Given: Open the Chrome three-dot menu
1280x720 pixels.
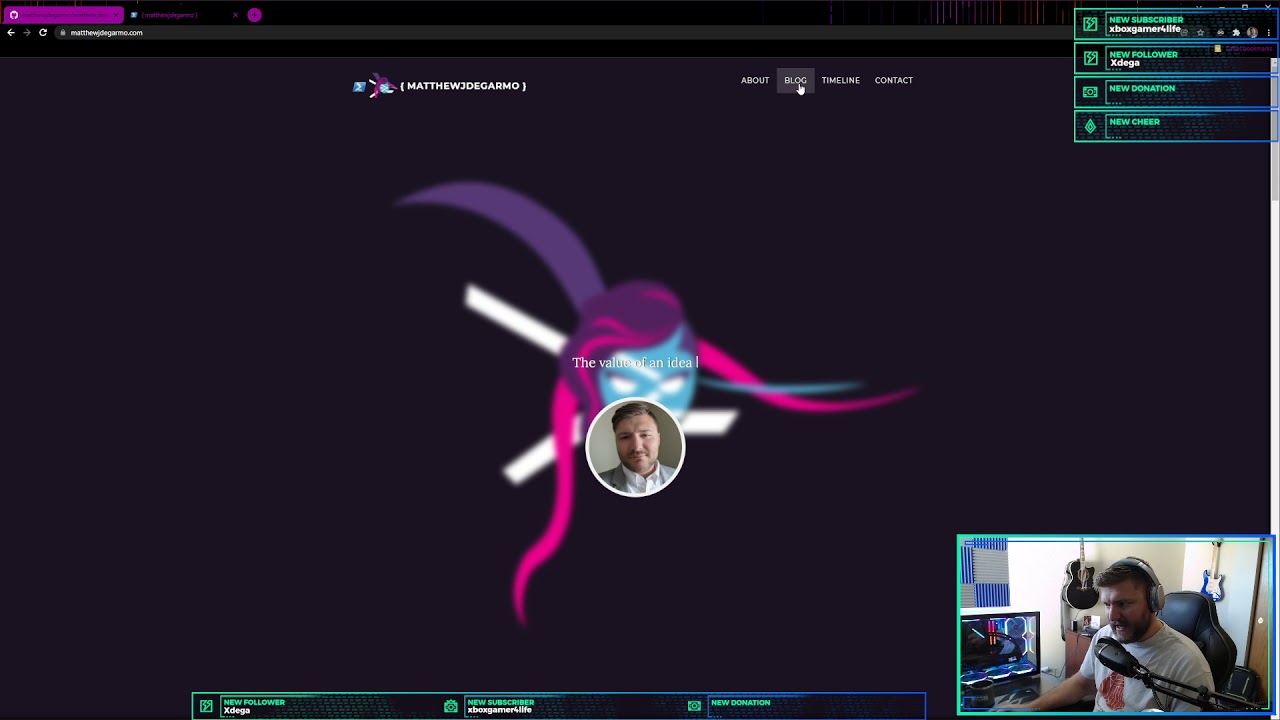Looking at the screenshot, I should [1268, 33].
